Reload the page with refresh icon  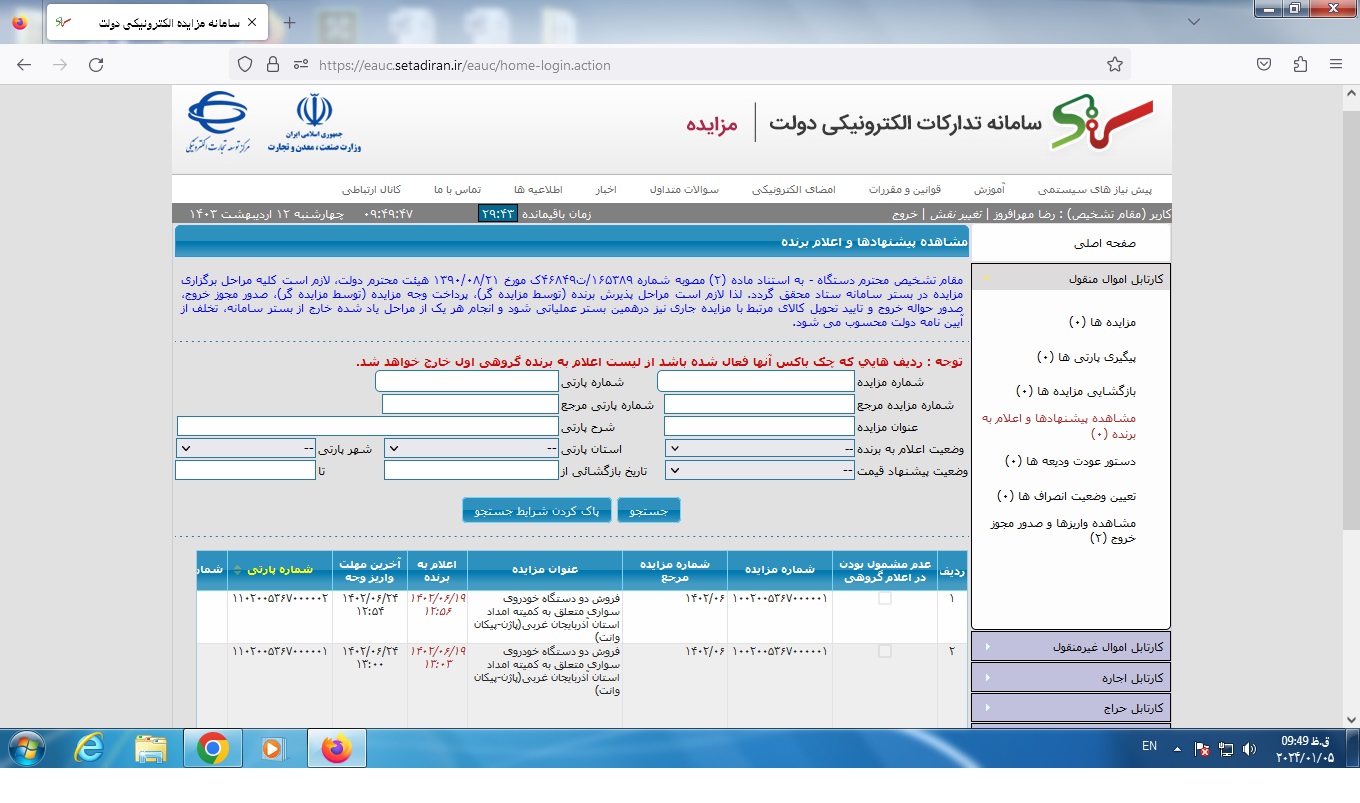96,65
